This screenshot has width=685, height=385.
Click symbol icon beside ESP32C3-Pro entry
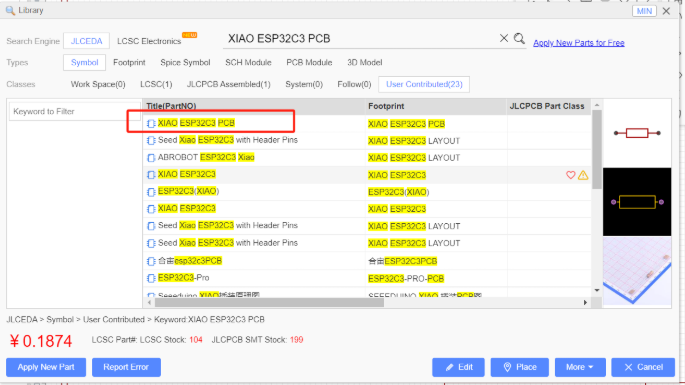151,278
